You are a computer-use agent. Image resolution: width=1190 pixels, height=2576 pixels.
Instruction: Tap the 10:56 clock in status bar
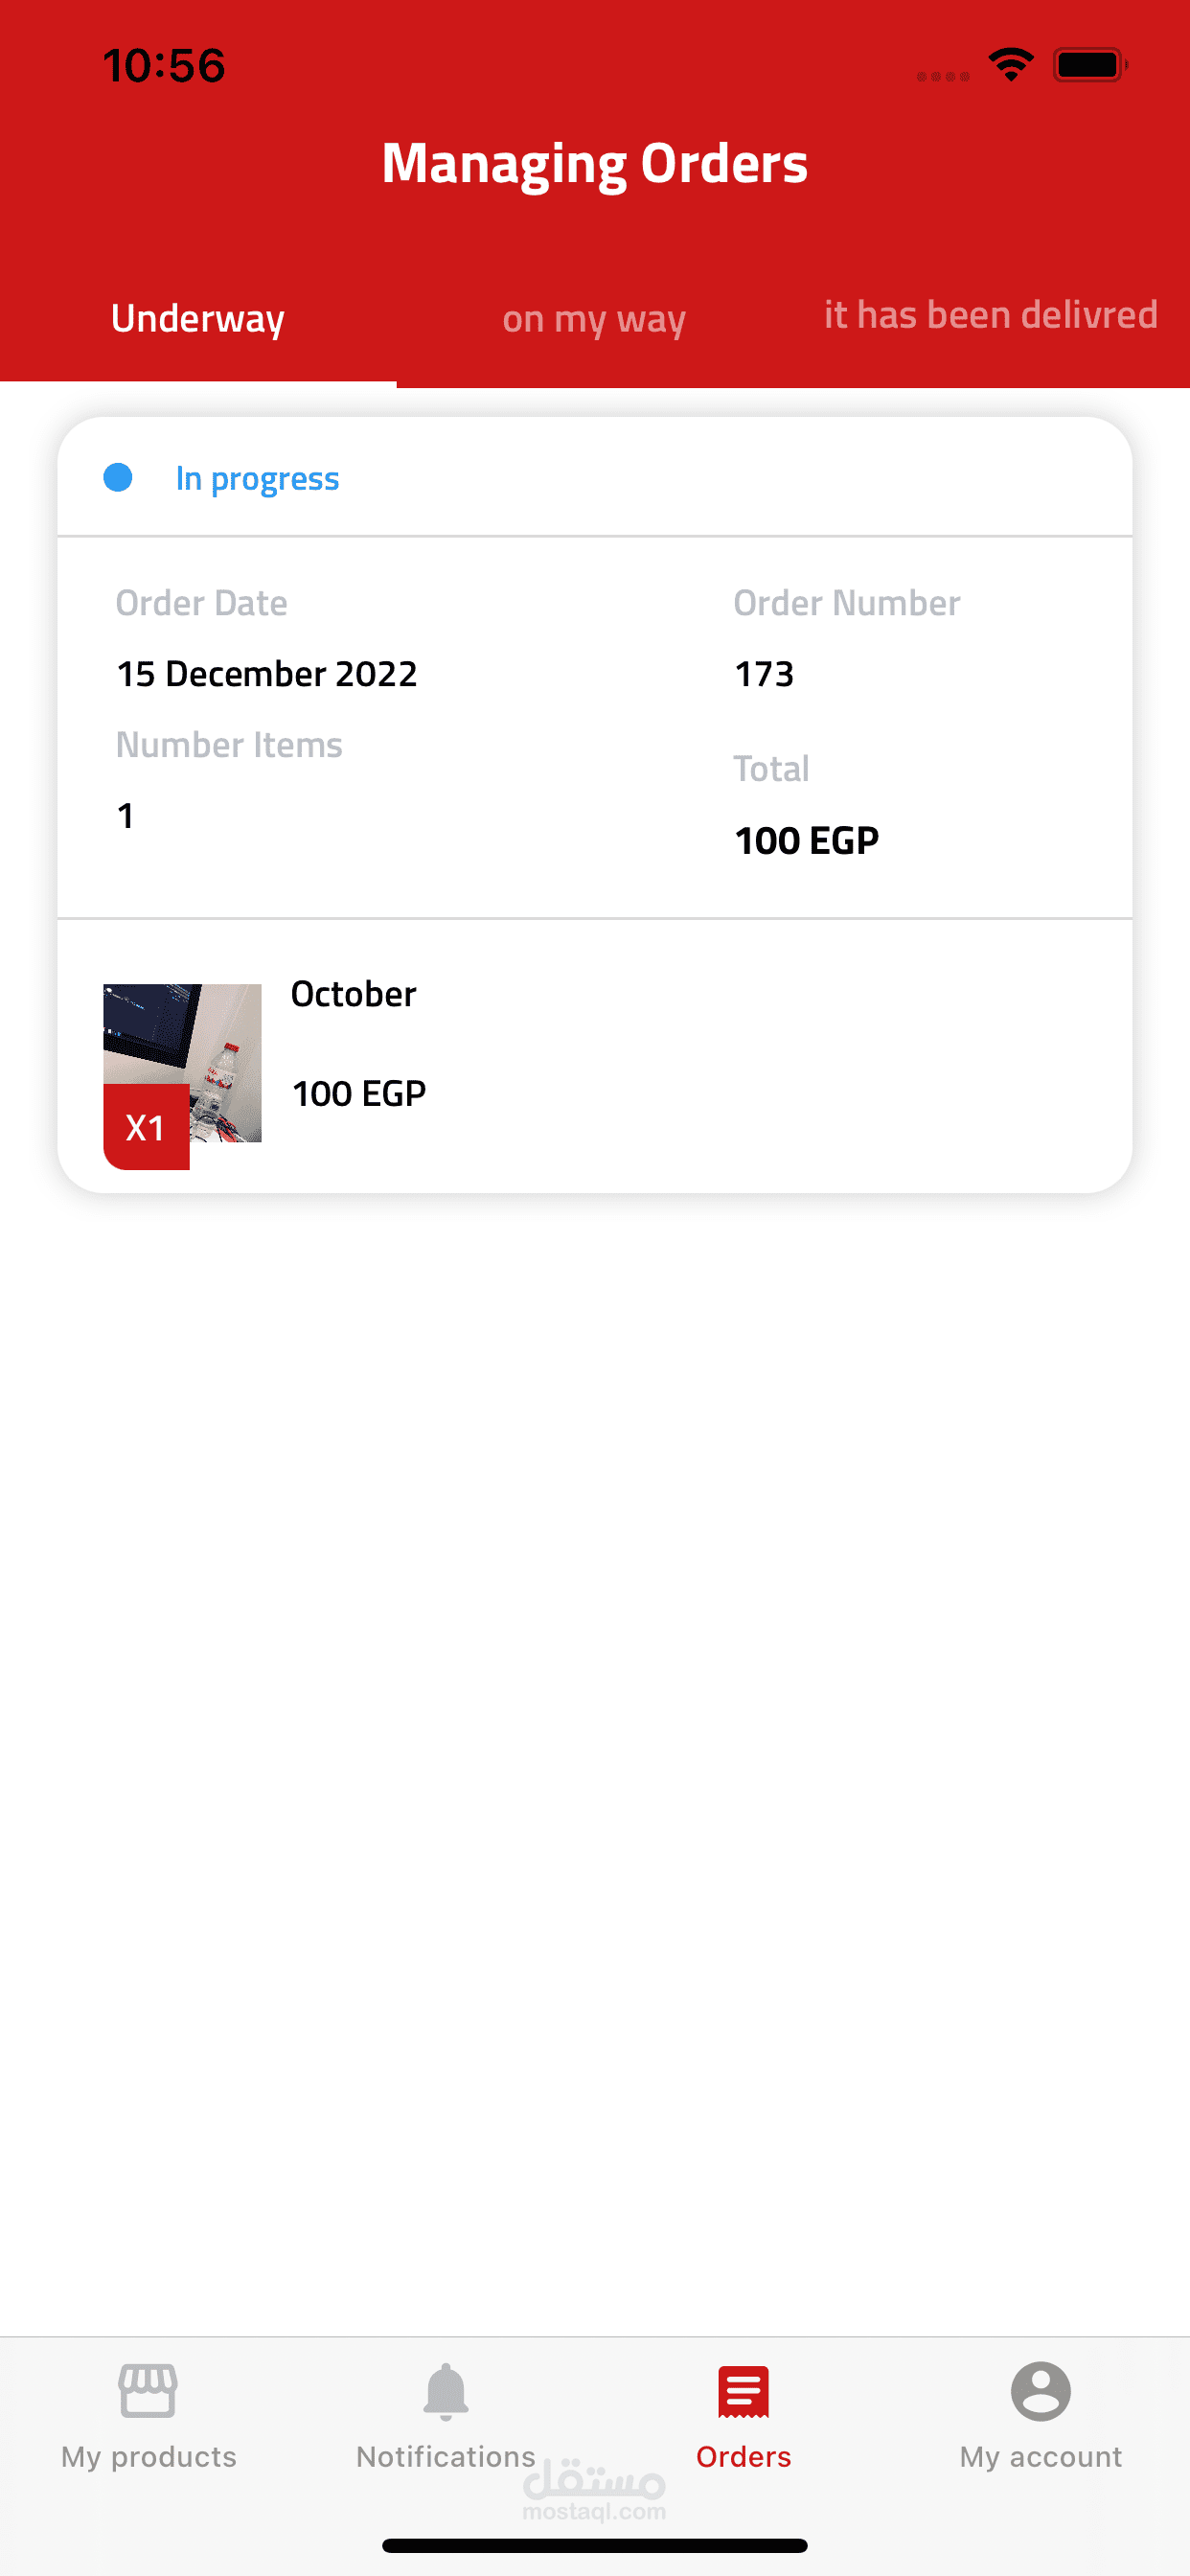pyautogui.click(x=164, y=66)
